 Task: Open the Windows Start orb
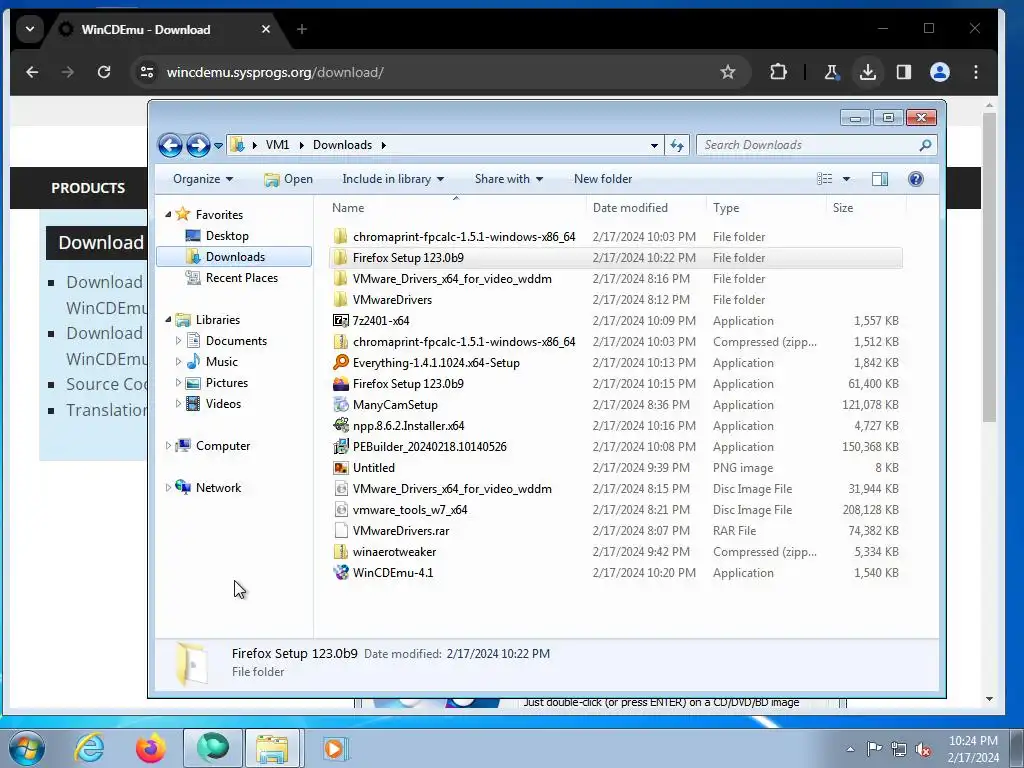coord(27,748)
